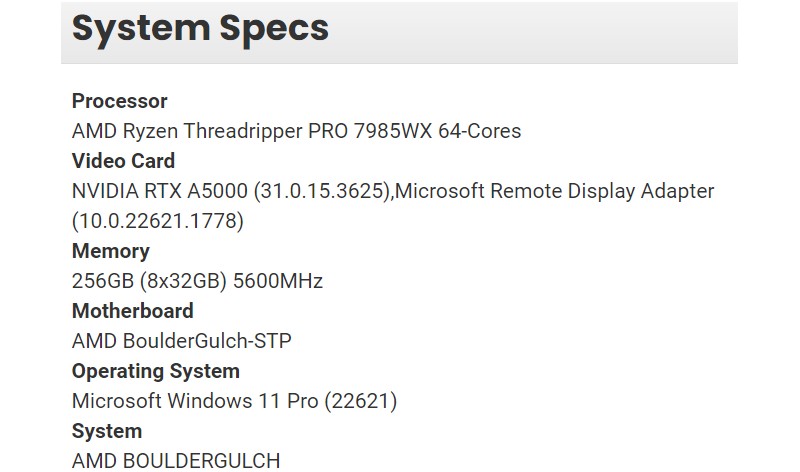
Task: Click the Processor label
Action: [x=119, y=101]
